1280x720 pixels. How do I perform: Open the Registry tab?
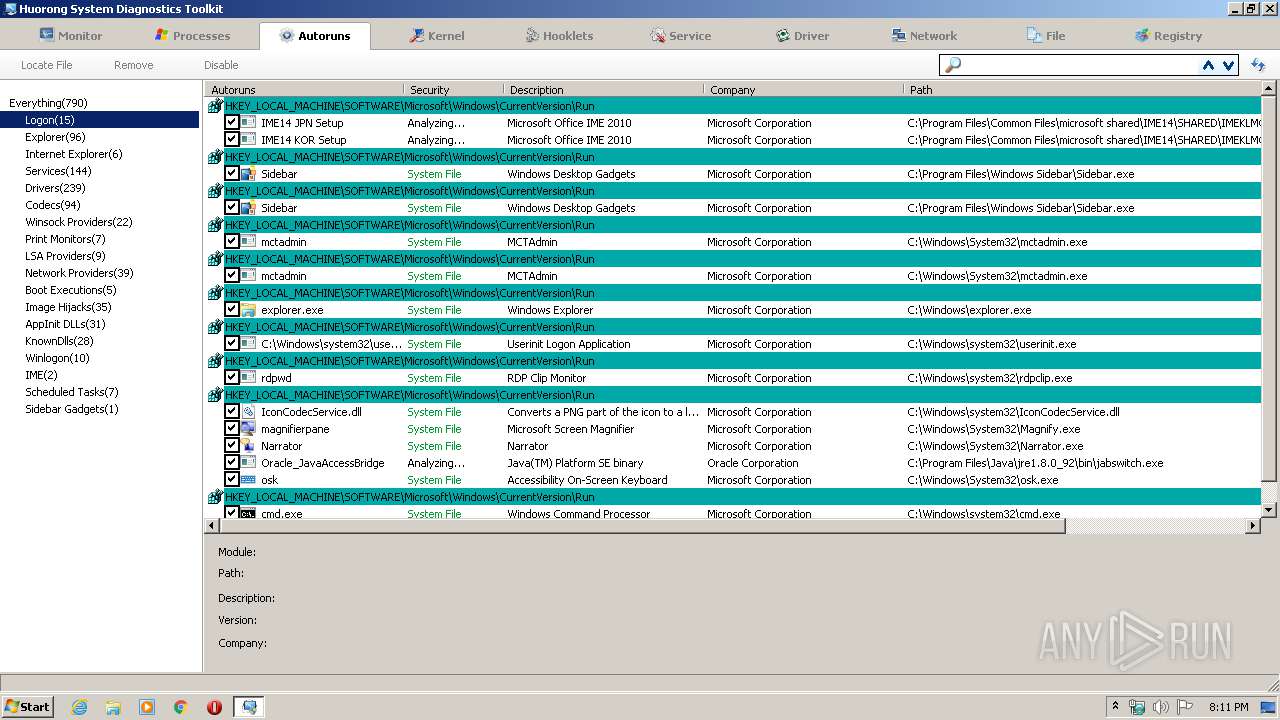coord(1168,35)
